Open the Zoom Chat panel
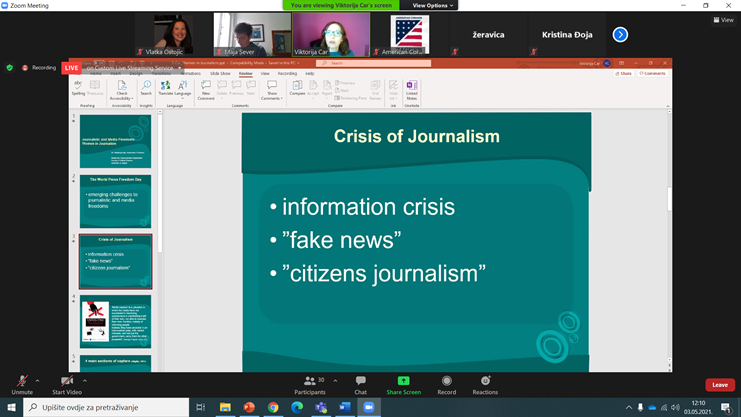 pos(361,384)
